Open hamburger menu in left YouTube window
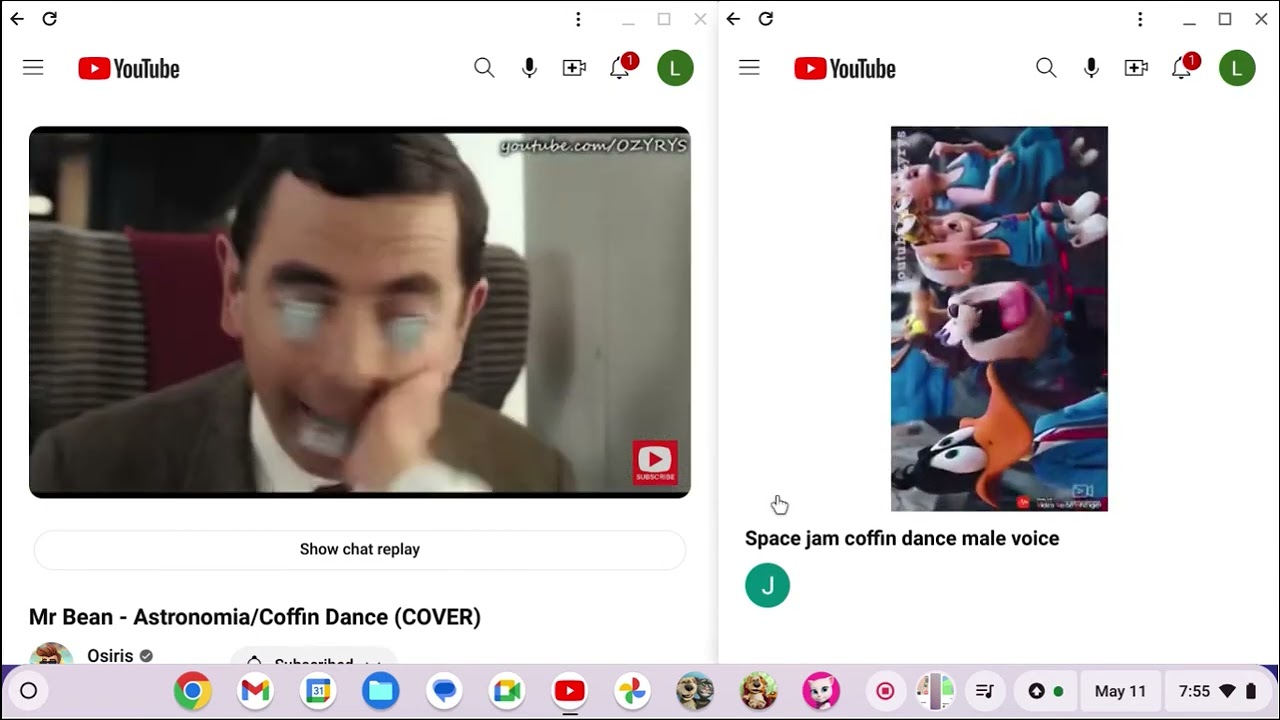1280x720 pixels. (33, 68)
